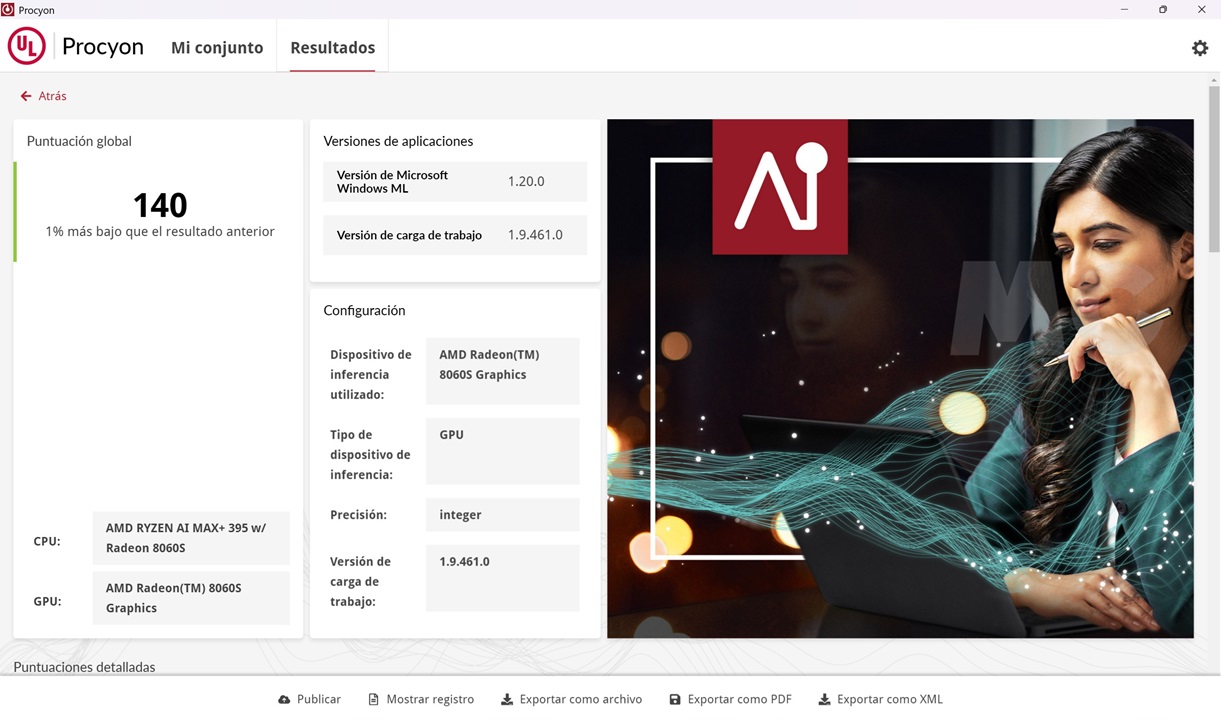Click the Procyon icon in title bar
This screenshot has height=722, width=1221.
point(8,9)
